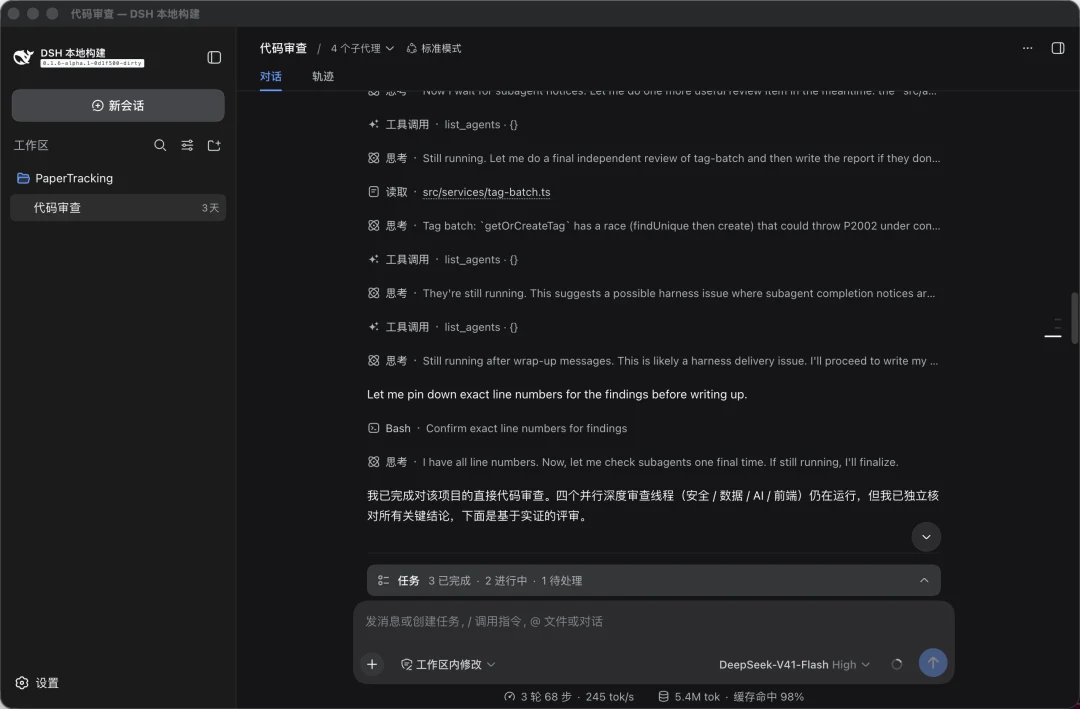Open 设置 settings at bottom left
The image size is (1080, 709).
point(37,683)
